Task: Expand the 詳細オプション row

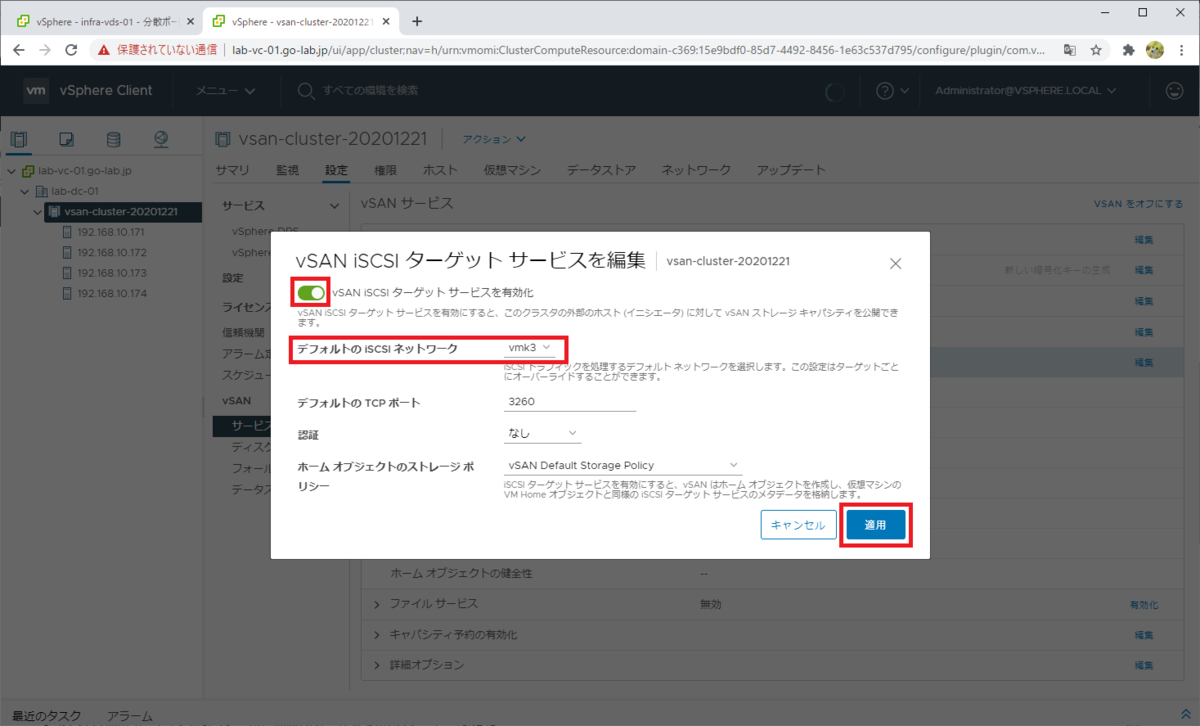Action: [x=377, y=665]
